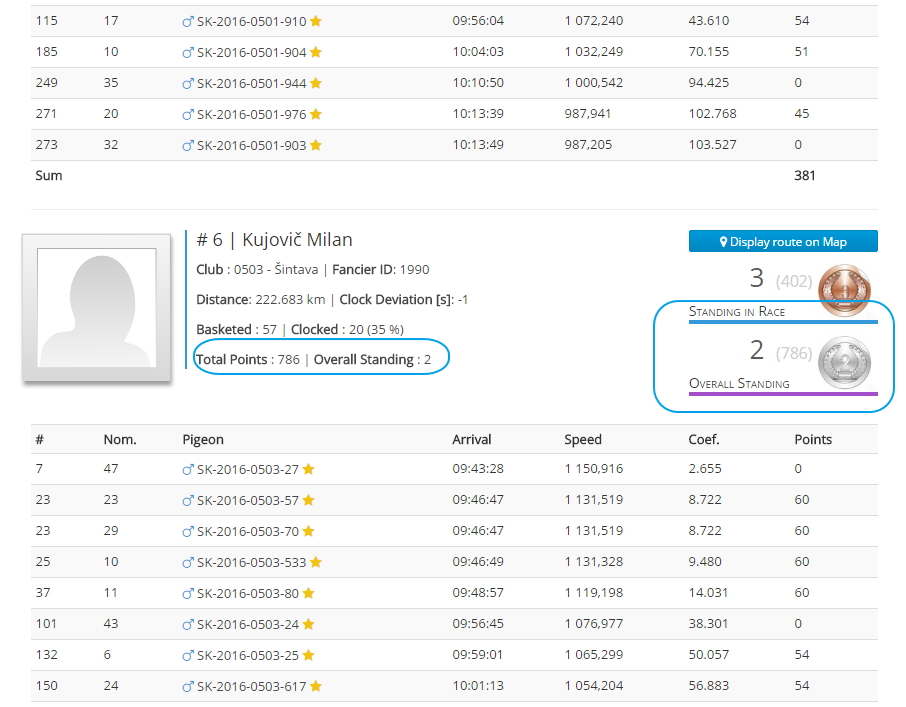This screenshot has width=906, height=707.
Task: Click the male symbol before SK-2016-0501-903
Action: click(188, 145)
